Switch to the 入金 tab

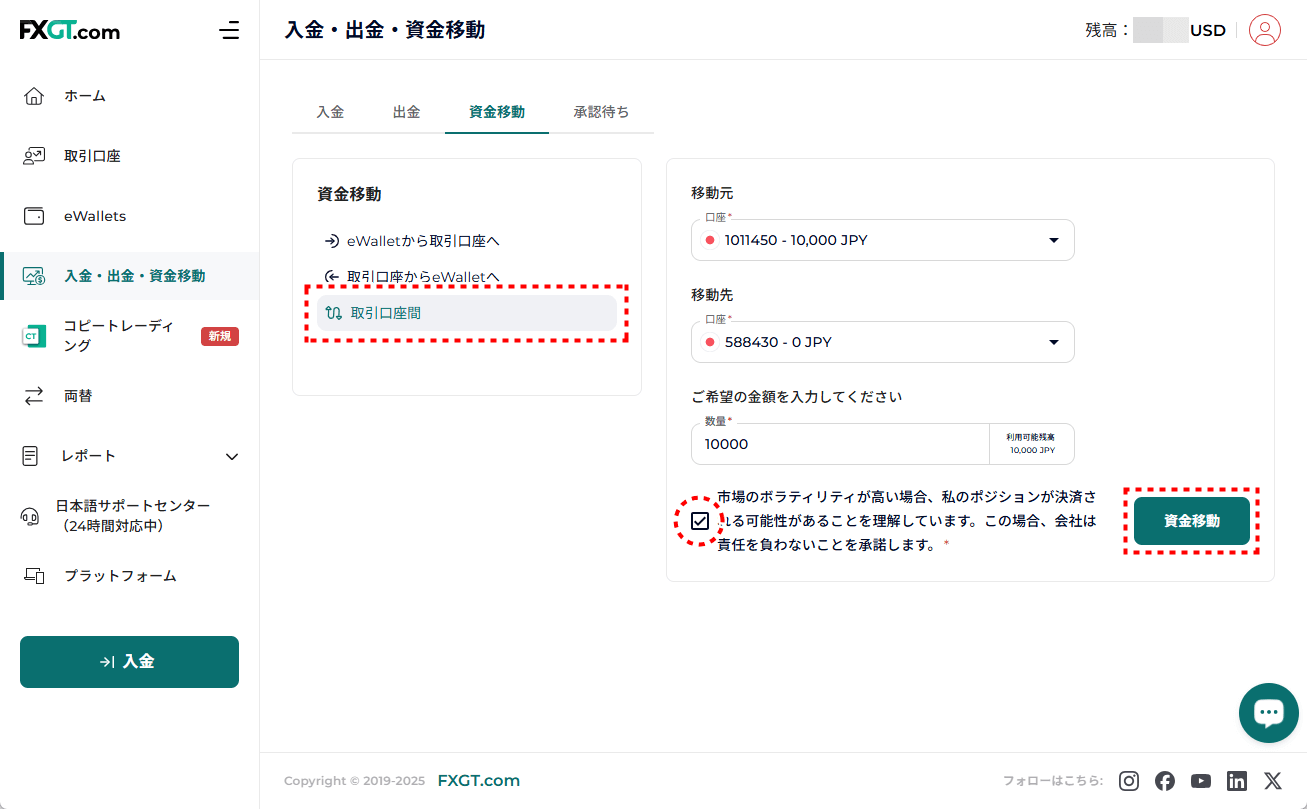[330, 112]
